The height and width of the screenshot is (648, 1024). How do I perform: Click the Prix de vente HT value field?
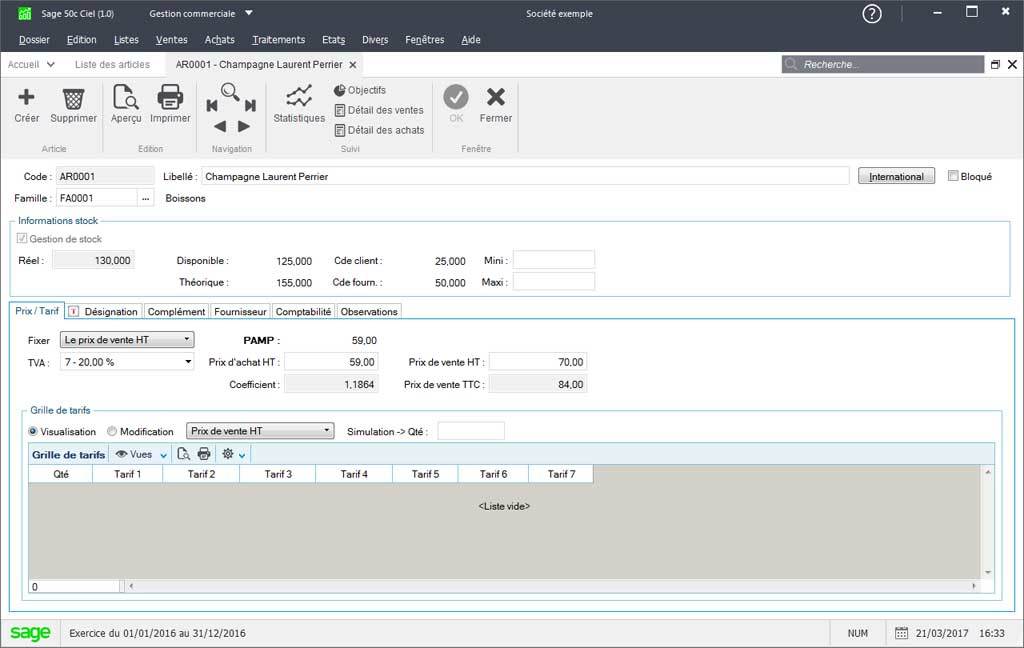537,362
